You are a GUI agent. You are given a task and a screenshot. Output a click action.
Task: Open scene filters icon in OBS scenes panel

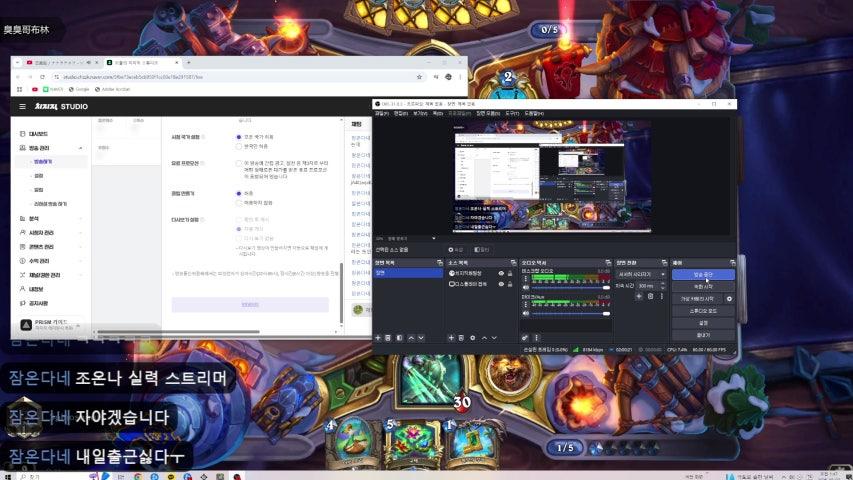399,338
